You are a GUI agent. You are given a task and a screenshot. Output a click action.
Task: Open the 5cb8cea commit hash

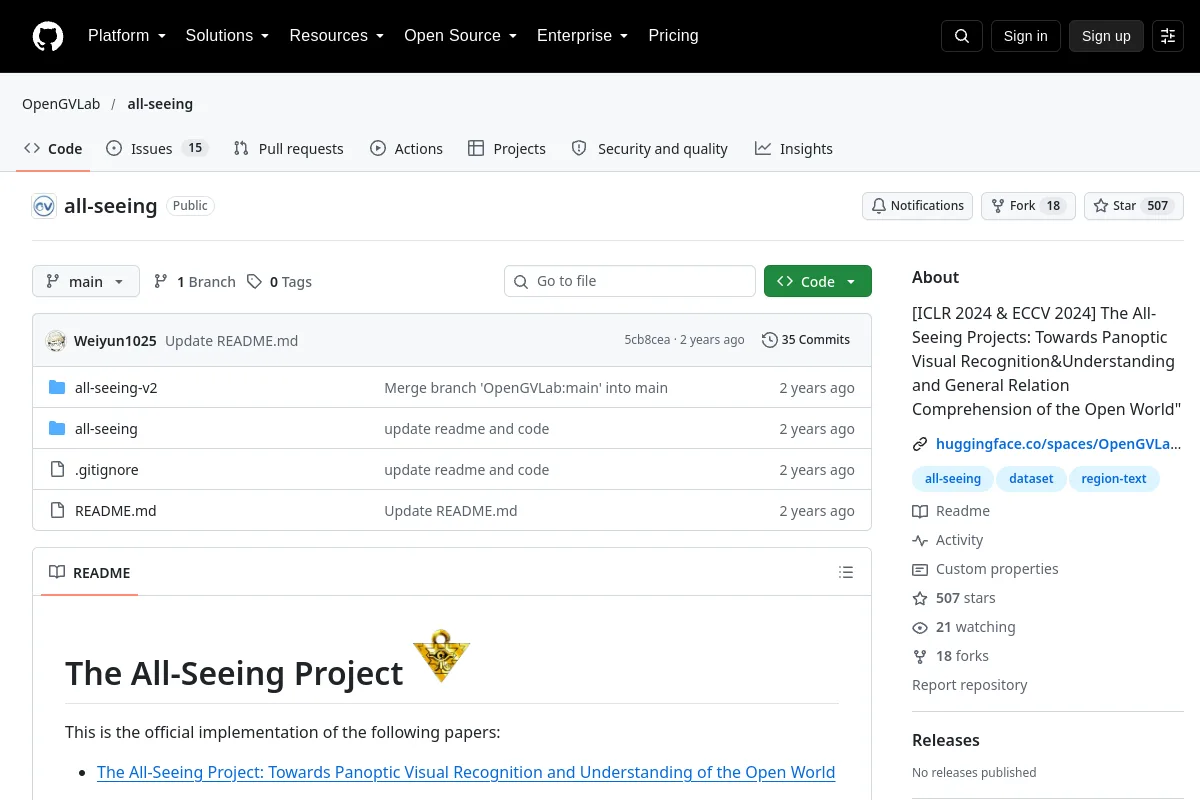647,340
